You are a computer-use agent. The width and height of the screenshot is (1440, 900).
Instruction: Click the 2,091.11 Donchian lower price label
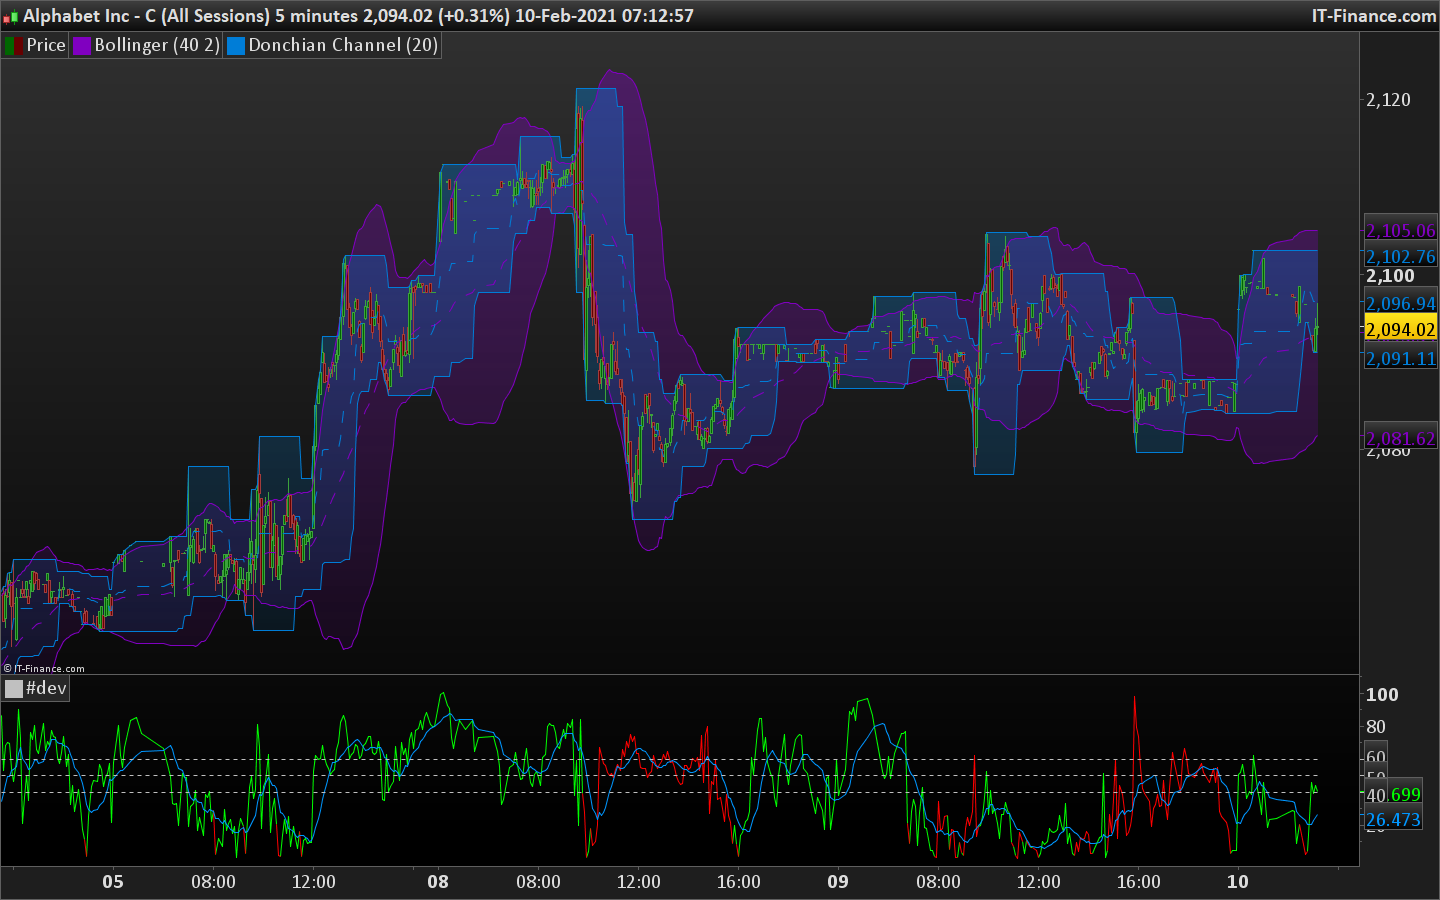(x=1400, y=358)
